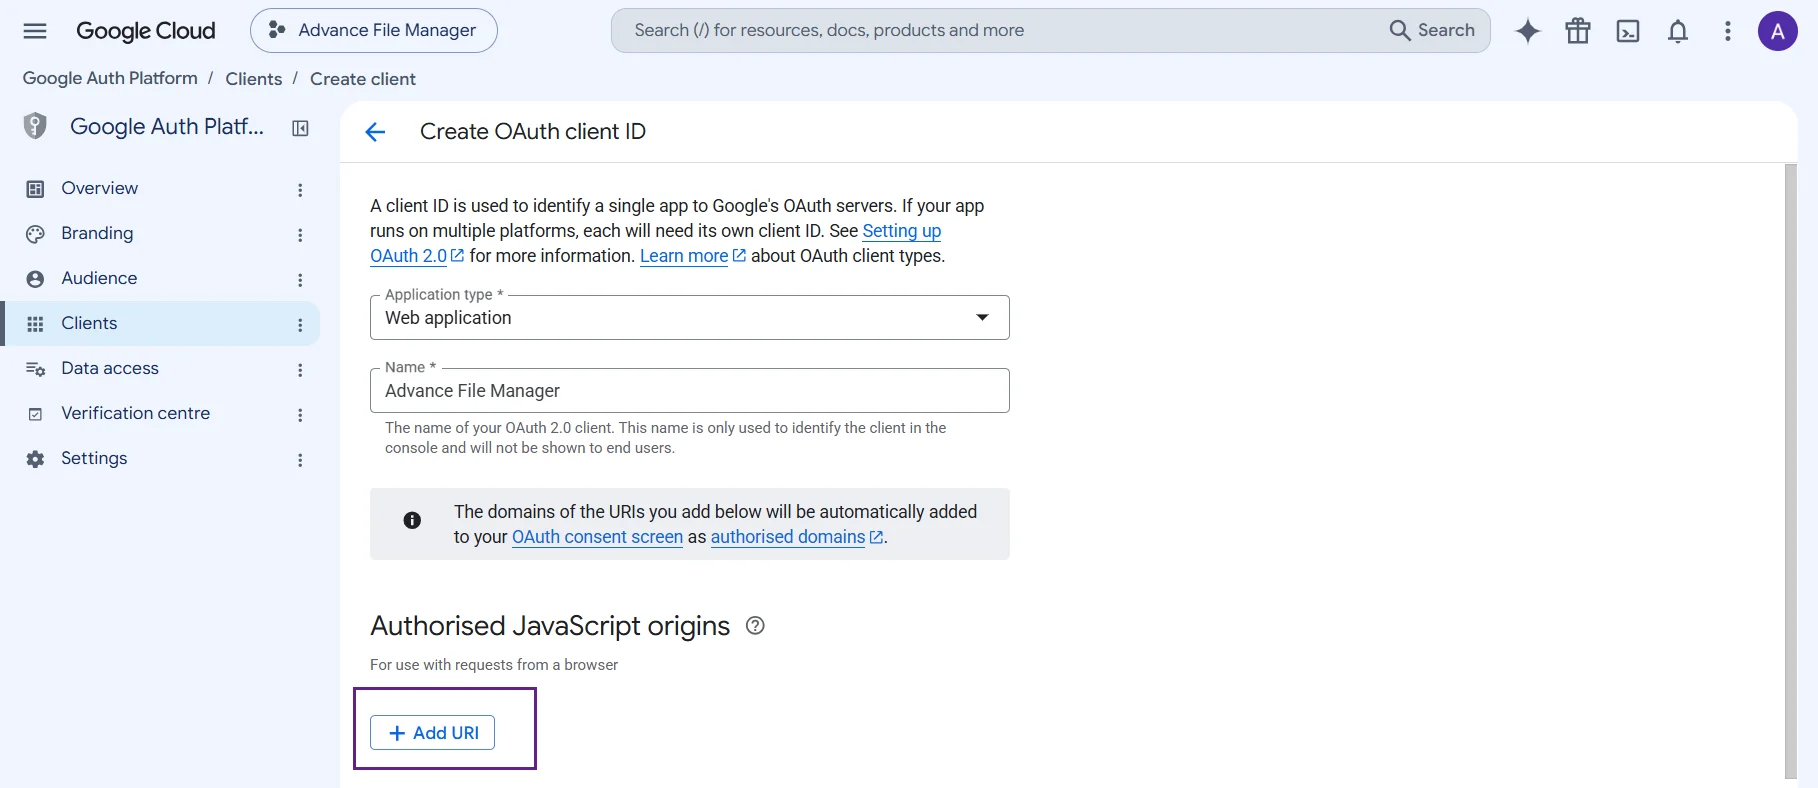Open the OAuth consent screen link
This screenshot has width=1818, height=788.
click(597, 537)
